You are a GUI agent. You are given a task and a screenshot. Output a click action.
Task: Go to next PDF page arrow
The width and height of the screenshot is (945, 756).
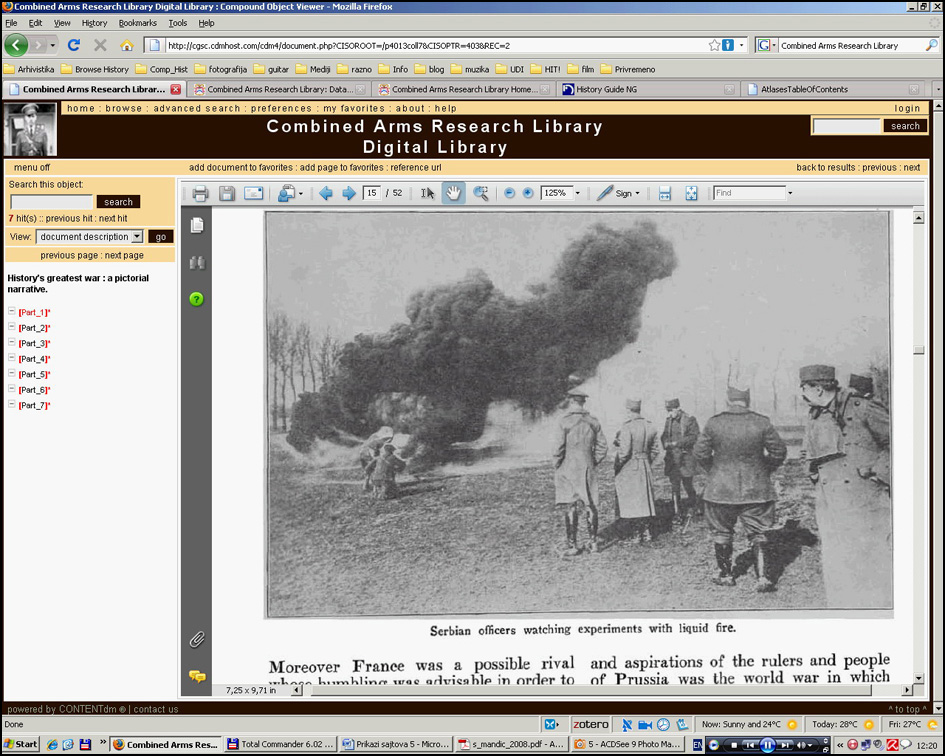coord(349,194)
